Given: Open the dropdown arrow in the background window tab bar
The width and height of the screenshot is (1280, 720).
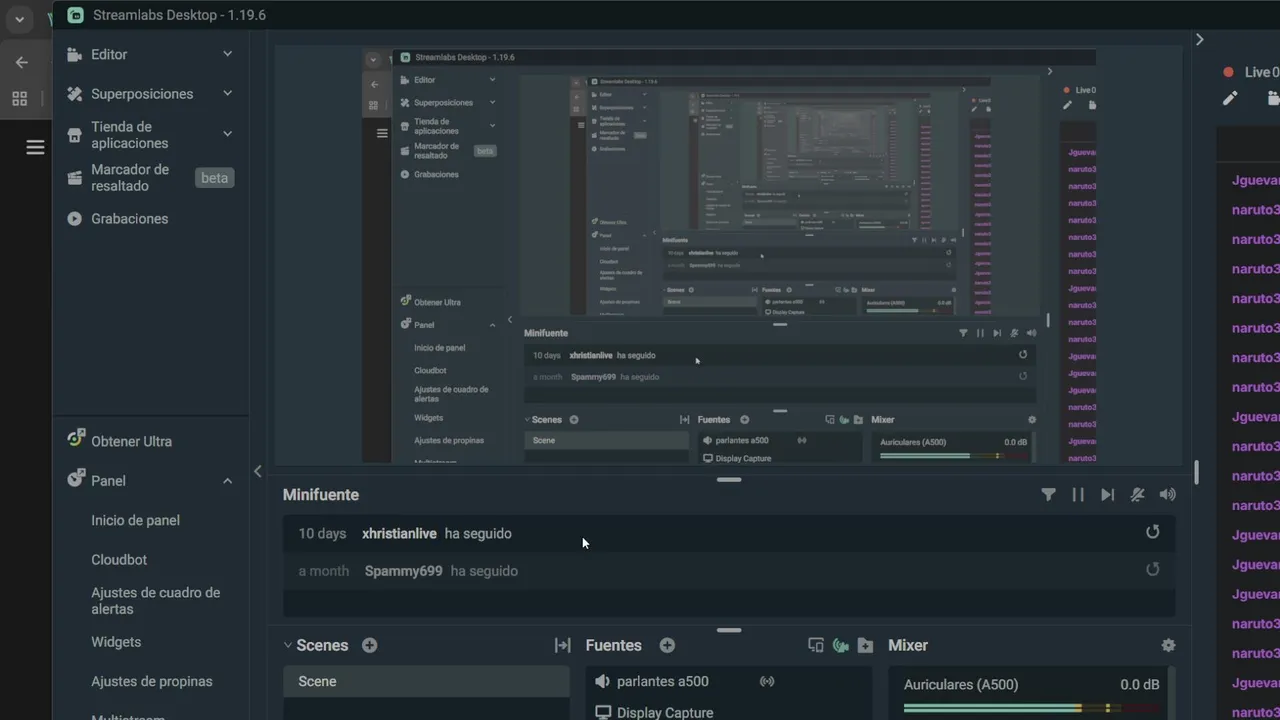Looking at the screenshot, I should pyautogui.click(x=19, y=19).
